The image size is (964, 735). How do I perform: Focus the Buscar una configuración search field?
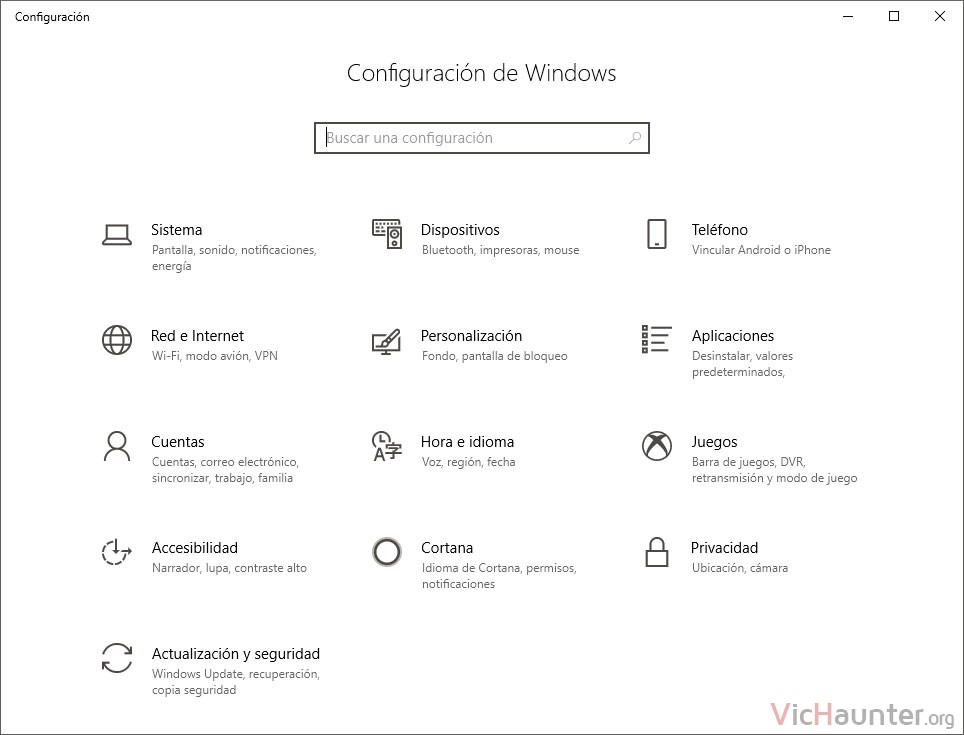tap(481, 138)
